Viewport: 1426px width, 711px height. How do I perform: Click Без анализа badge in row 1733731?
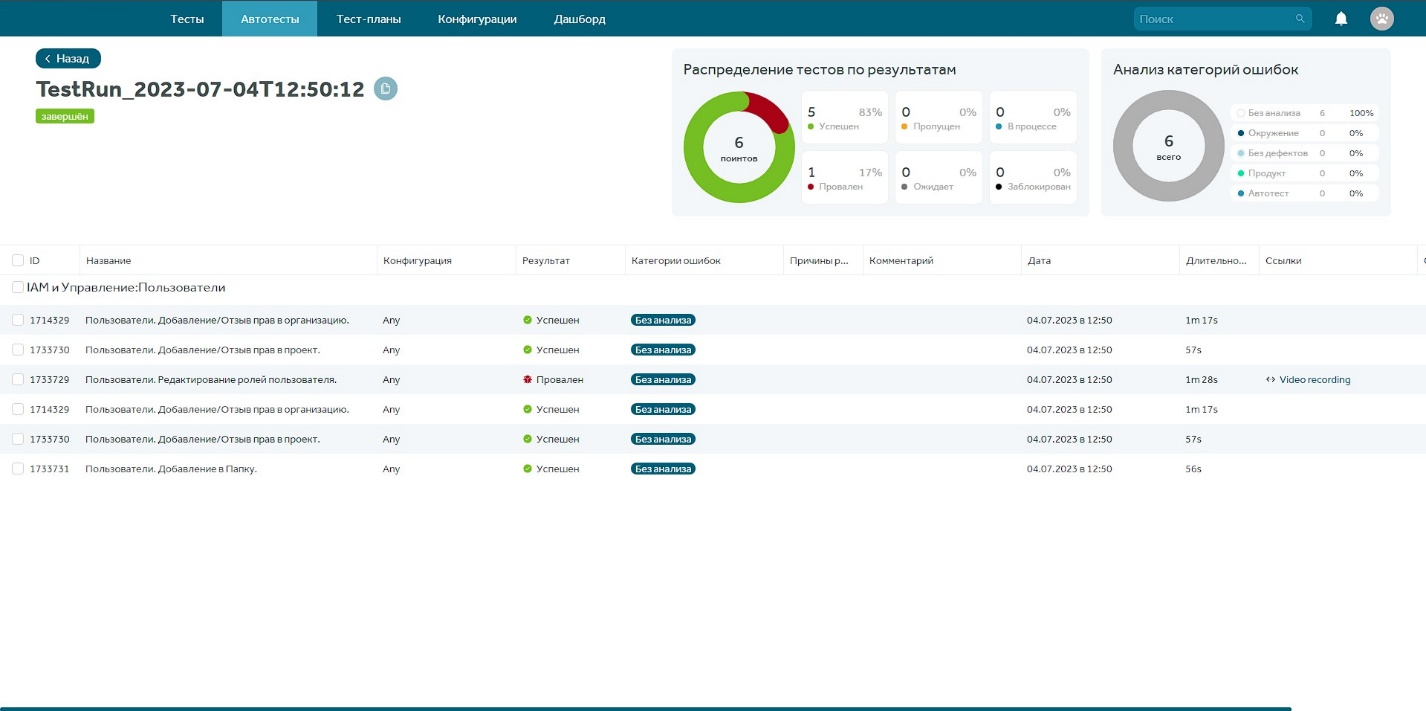tap(663, 469)
